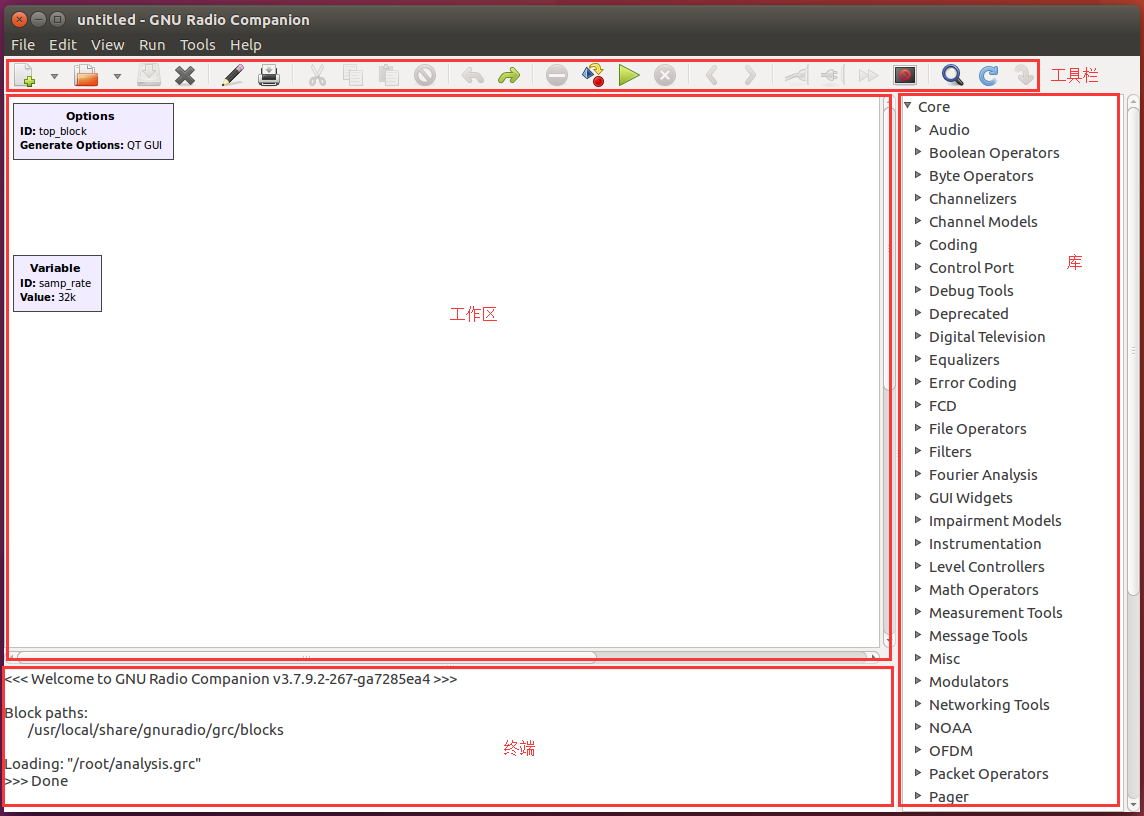Generate the flow graph
The width and height of the screenshot is (1144, 816).
pos(593,75)
